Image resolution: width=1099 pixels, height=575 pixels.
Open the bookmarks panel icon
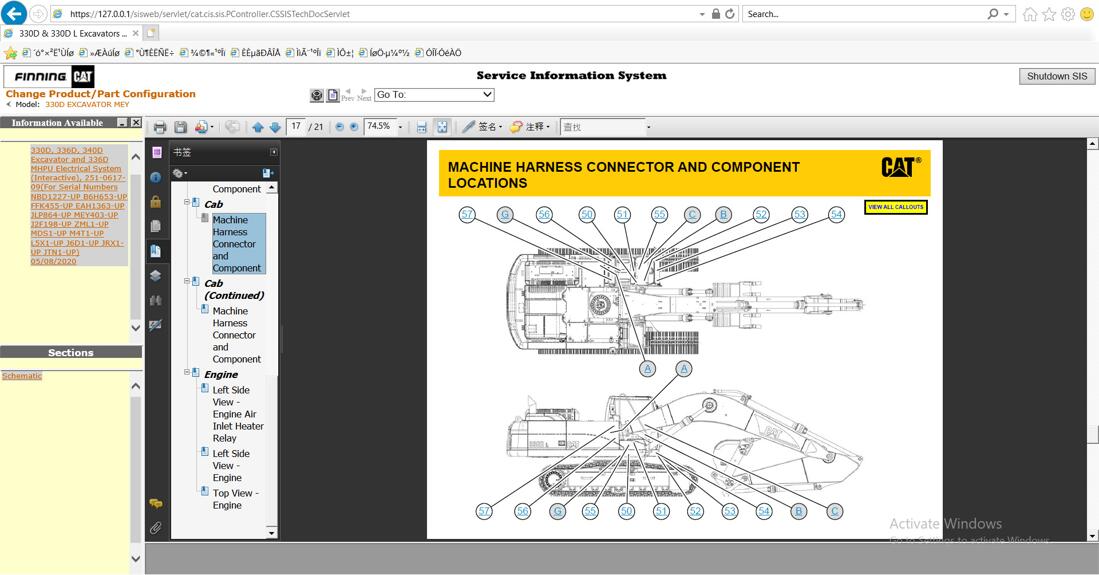[156, 251]
